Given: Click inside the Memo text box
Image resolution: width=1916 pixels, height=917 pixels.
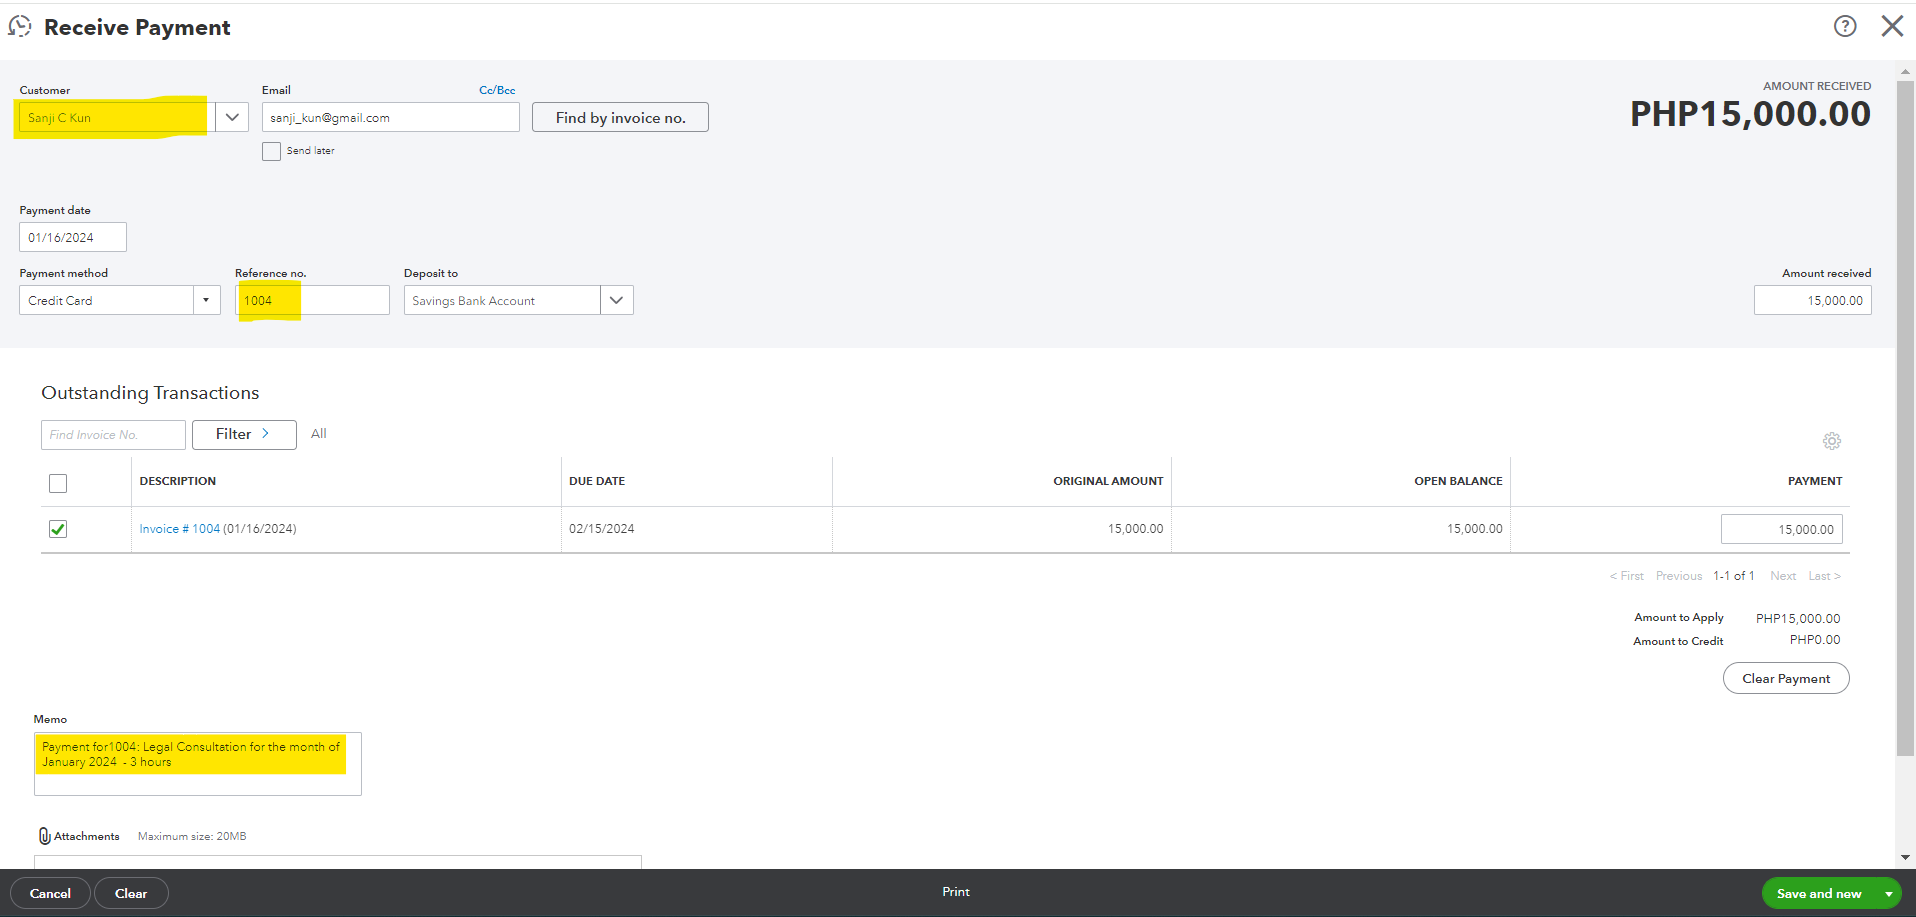Looking at the screenshot, I should point(198,764).
